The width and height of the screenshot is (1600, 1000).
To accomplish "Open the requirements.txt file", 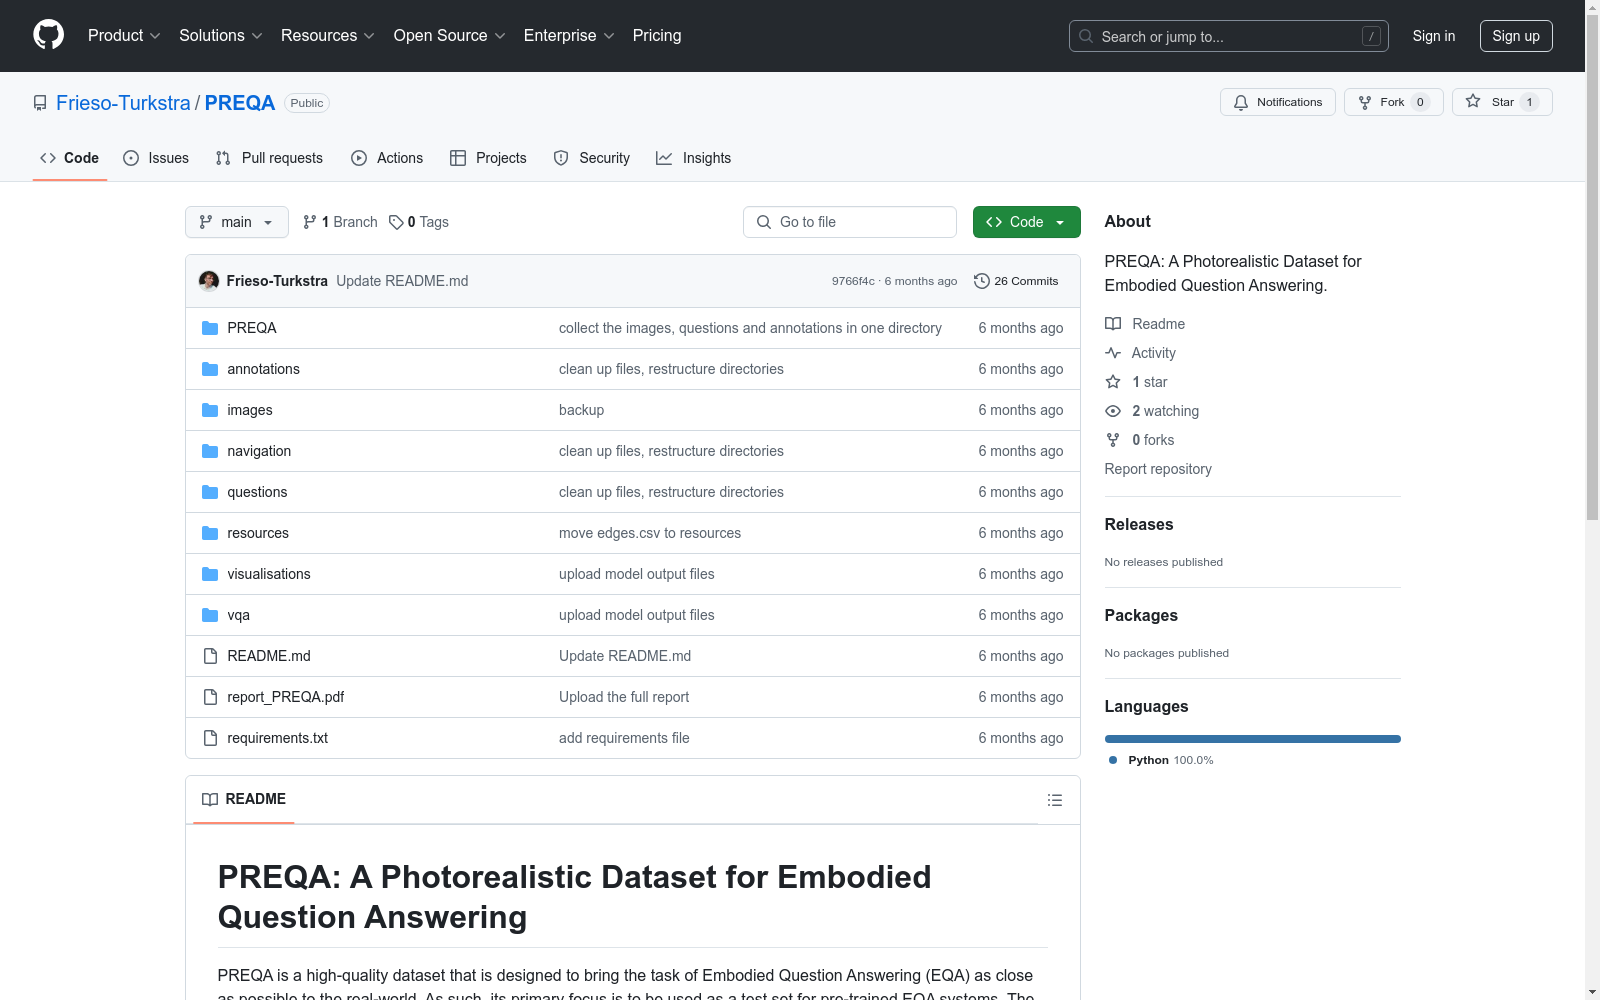I will coord(278,738).
